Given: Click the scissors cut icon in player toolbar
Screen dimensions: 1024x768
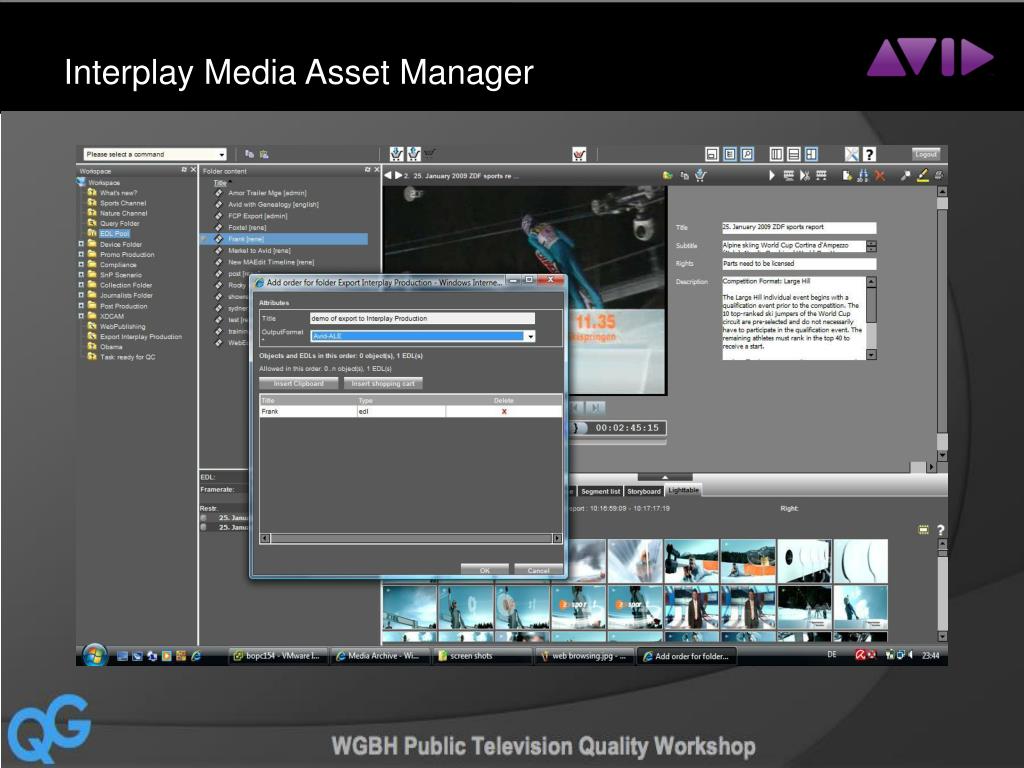Looking at the screenshot, I should [x=805, y=175].
